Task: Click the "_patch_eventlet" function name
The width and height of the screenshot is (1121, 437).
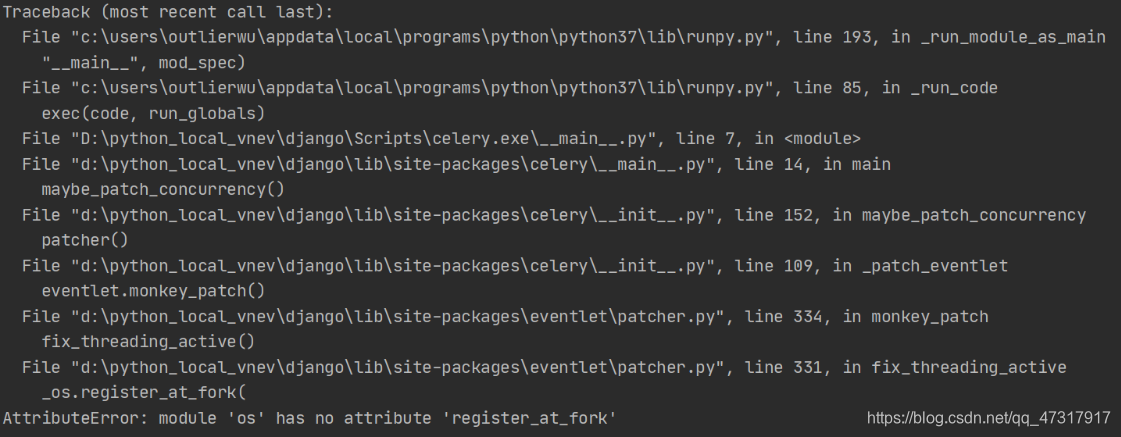Action: [934, 265]
